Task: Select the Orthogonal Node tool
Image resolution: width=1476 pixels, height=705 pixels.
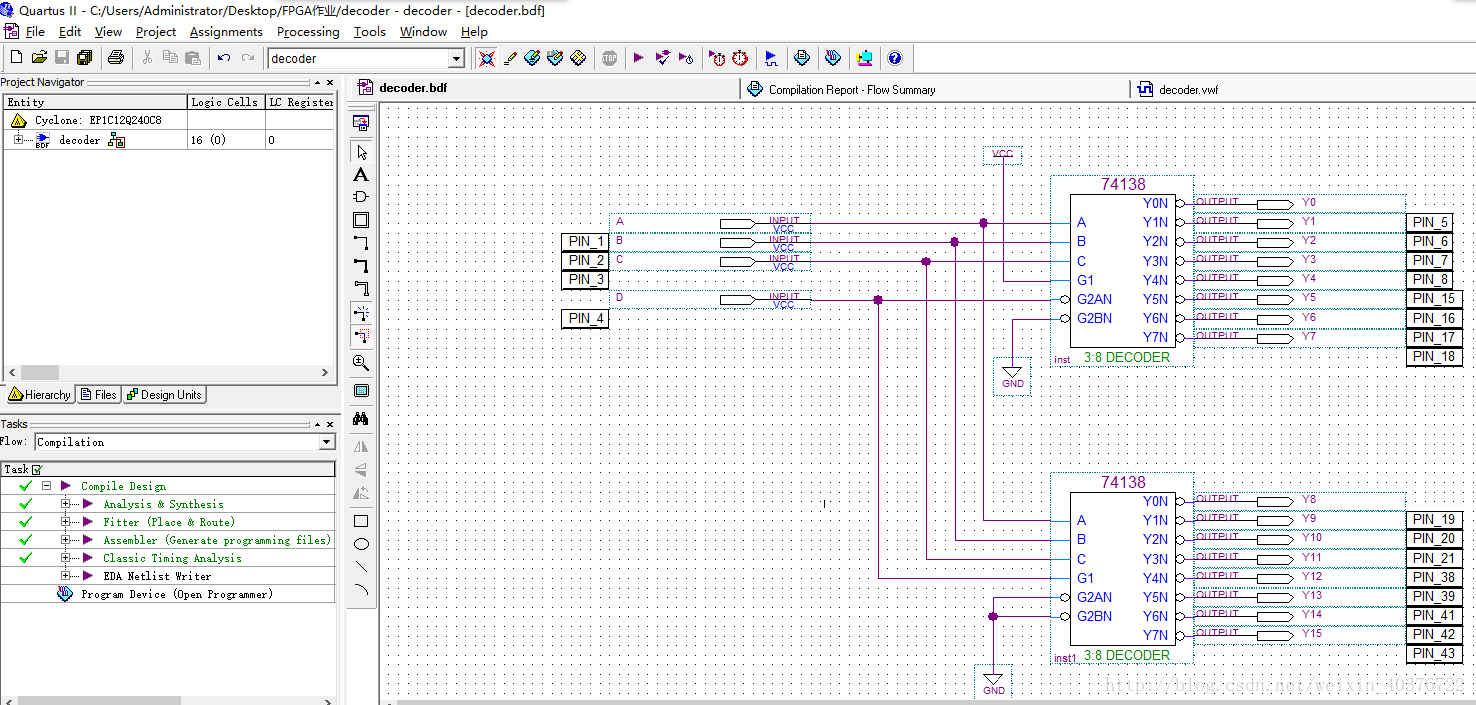Action: click(361, 243)
